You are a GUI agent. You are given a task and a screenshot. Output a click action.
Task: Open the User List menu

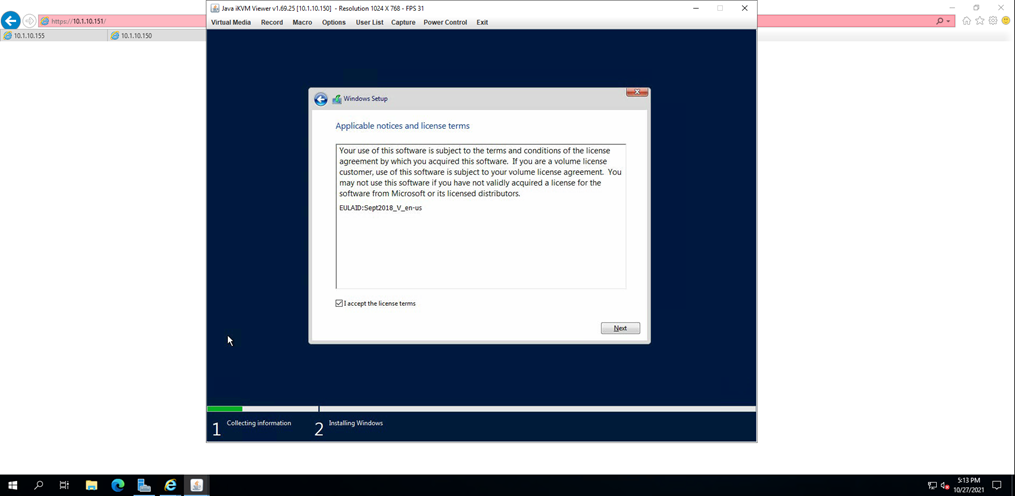(370, 22)
